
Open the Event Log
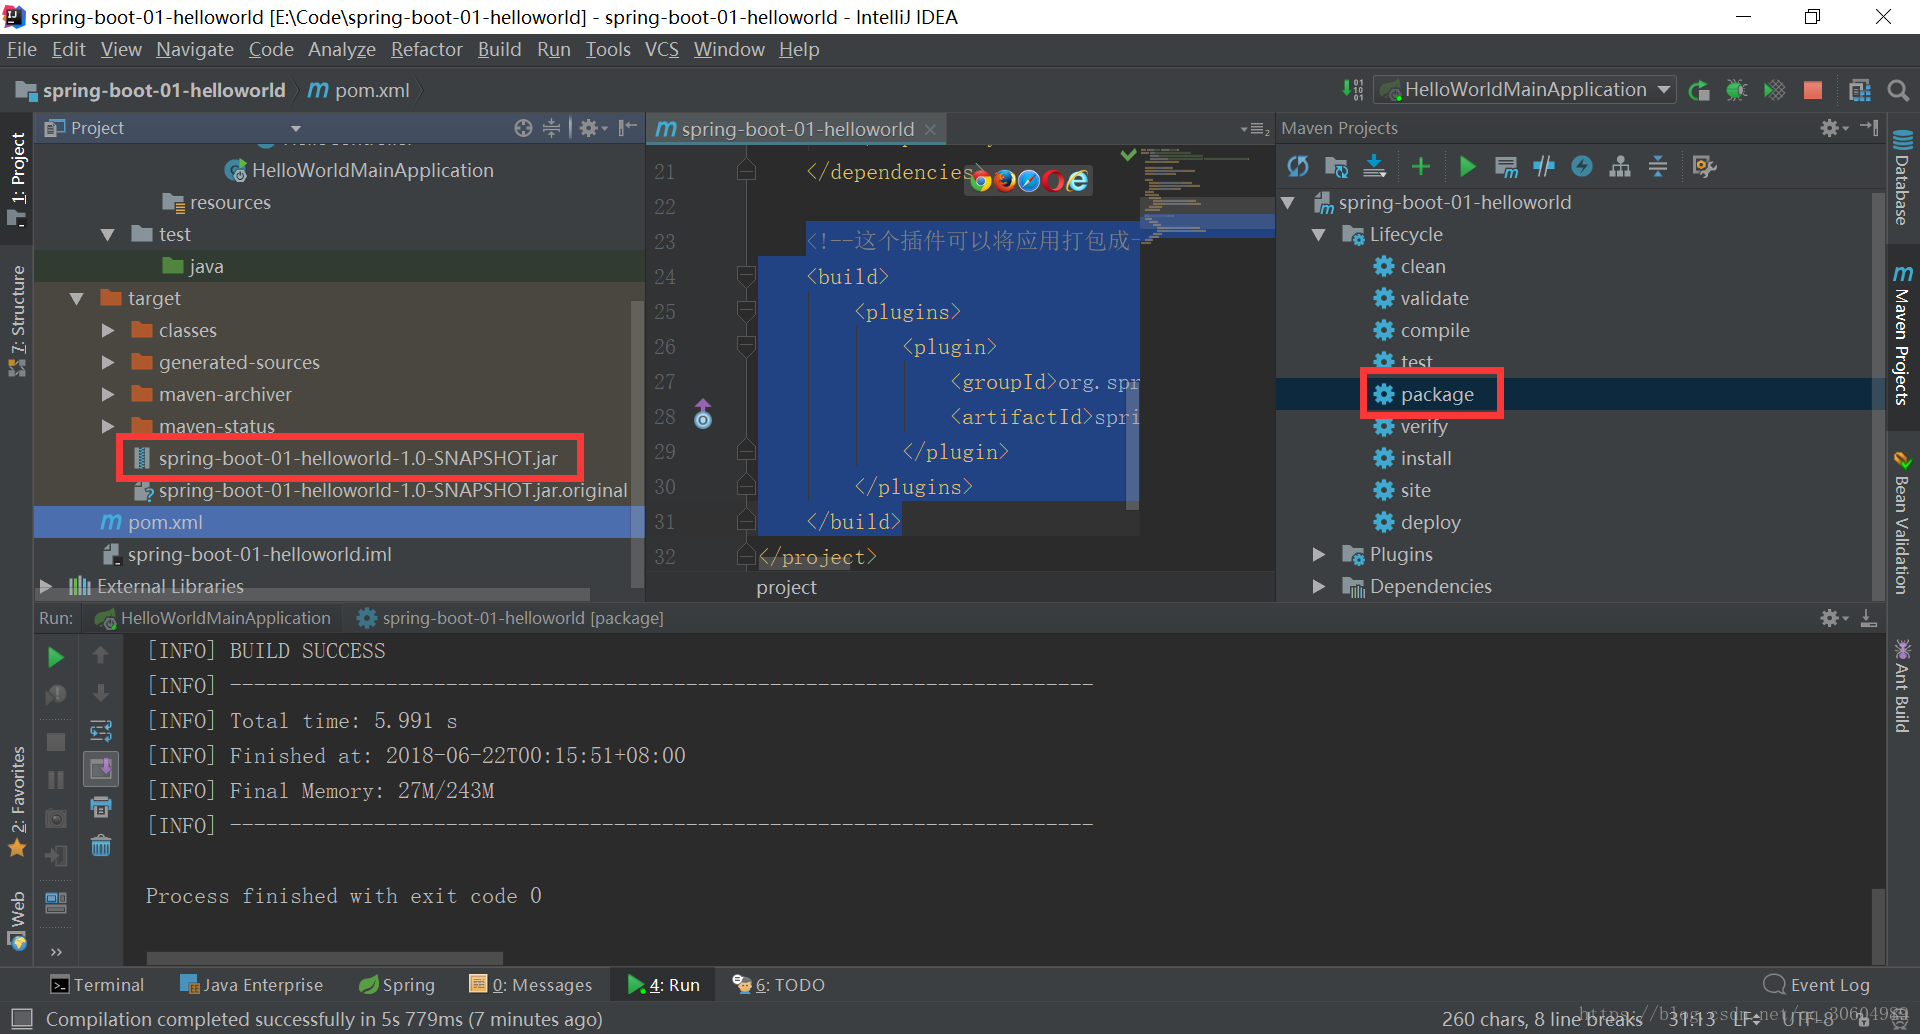tap(1817, 985)
